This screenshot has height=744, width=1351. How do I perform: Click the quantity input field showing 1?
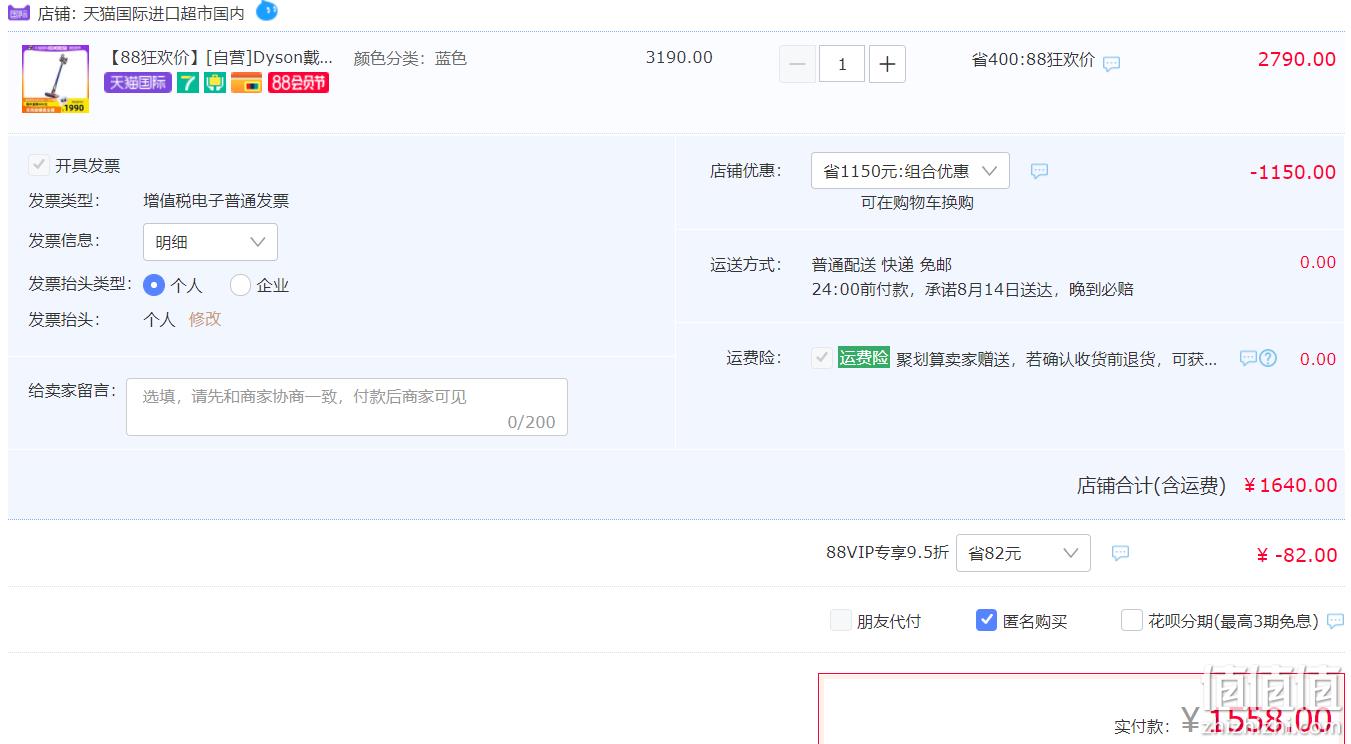click(842, 64)
